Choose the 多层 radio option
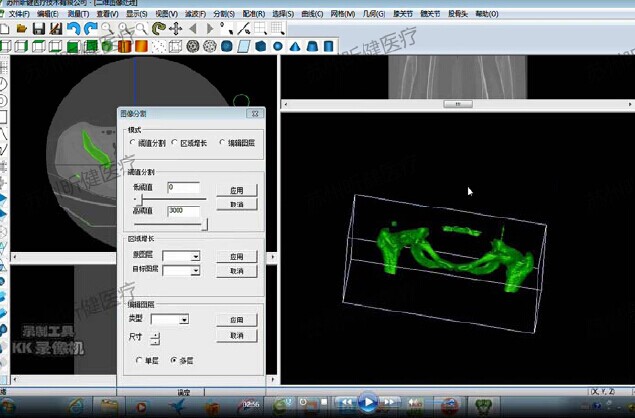The height and width of the screenshot is (418, 635). pyautogui.click(x=174, y=360)
